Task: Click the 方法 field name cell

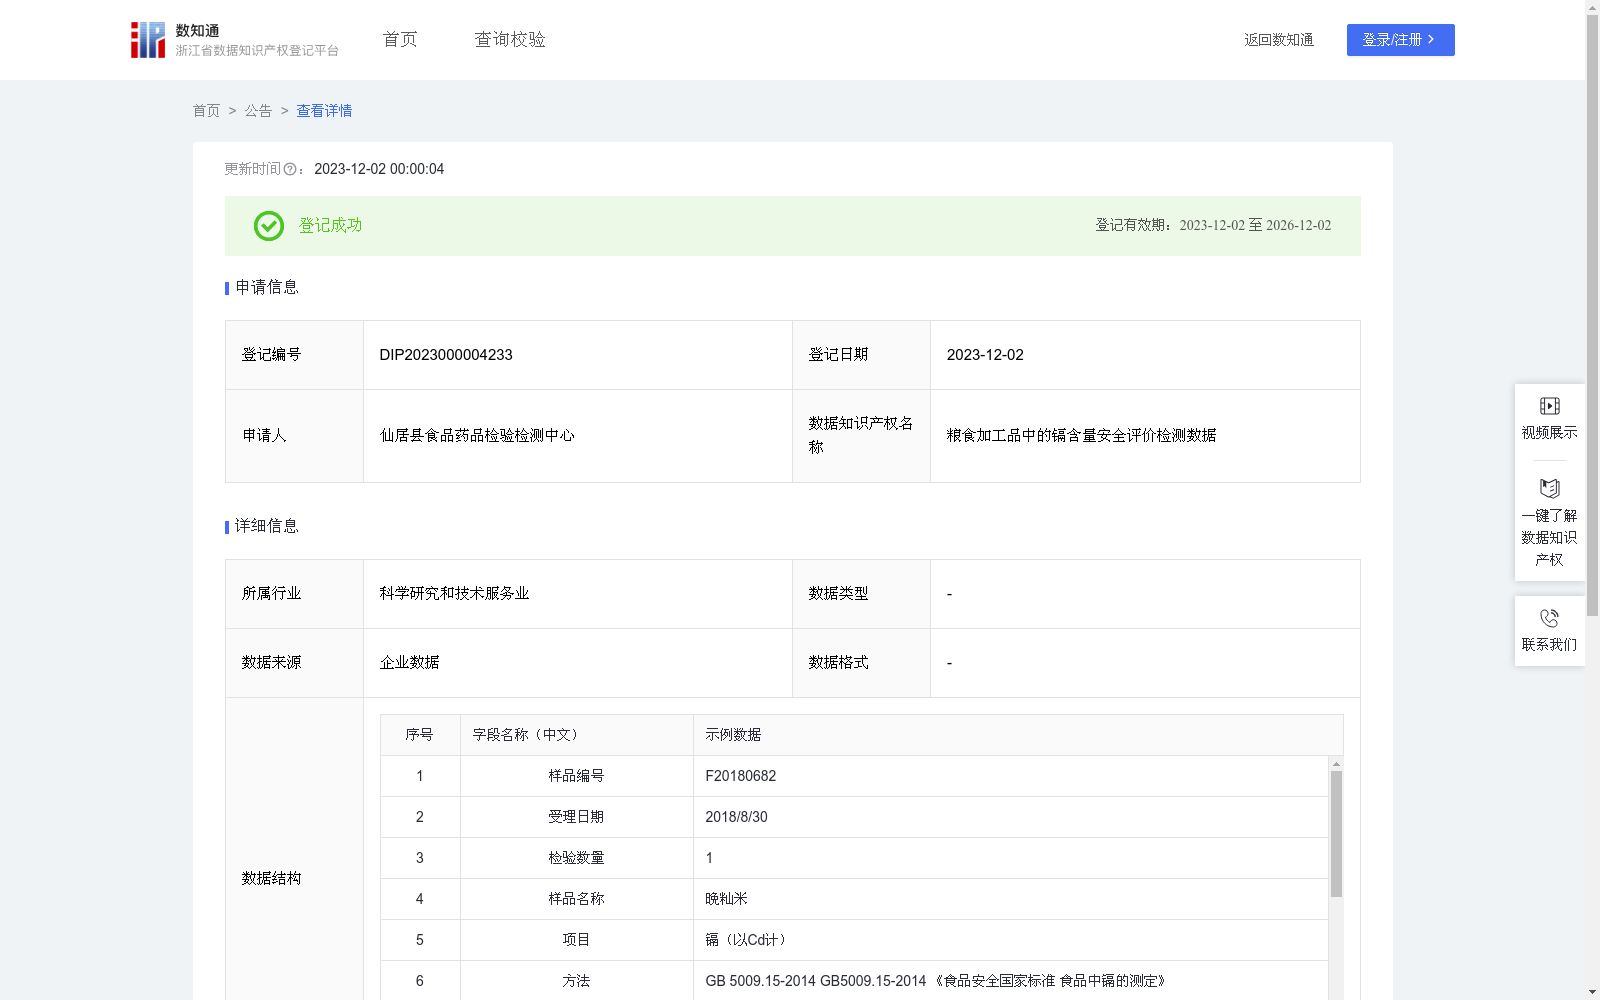Action: (x=577, y=981)
